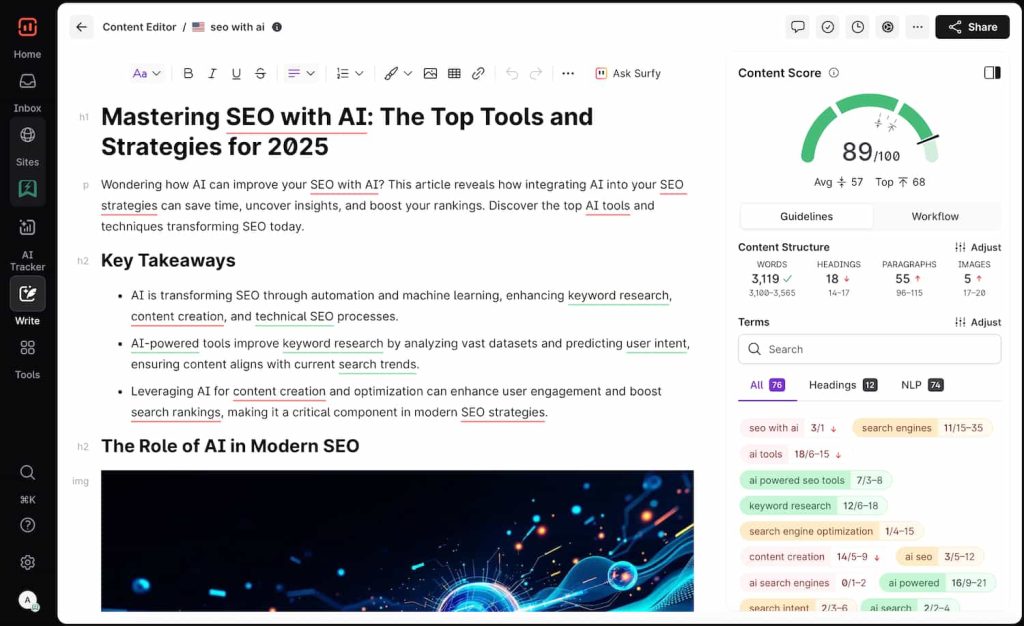
Task: Insert a hyperlink from toolbar
Action: click(x=478, y=73)
